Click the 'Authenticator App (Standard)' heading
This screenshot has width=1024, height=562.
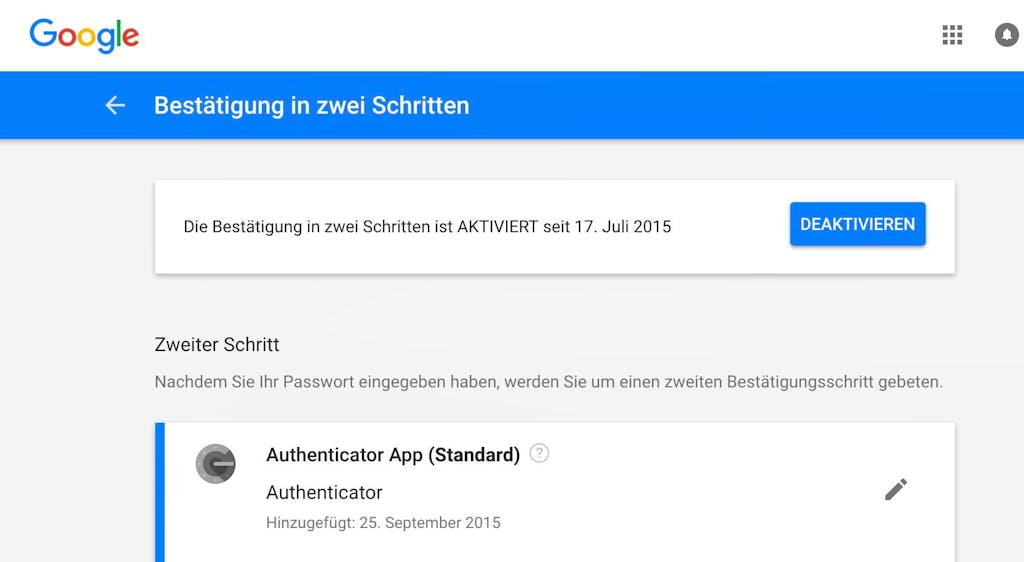[x=393, y=455]
